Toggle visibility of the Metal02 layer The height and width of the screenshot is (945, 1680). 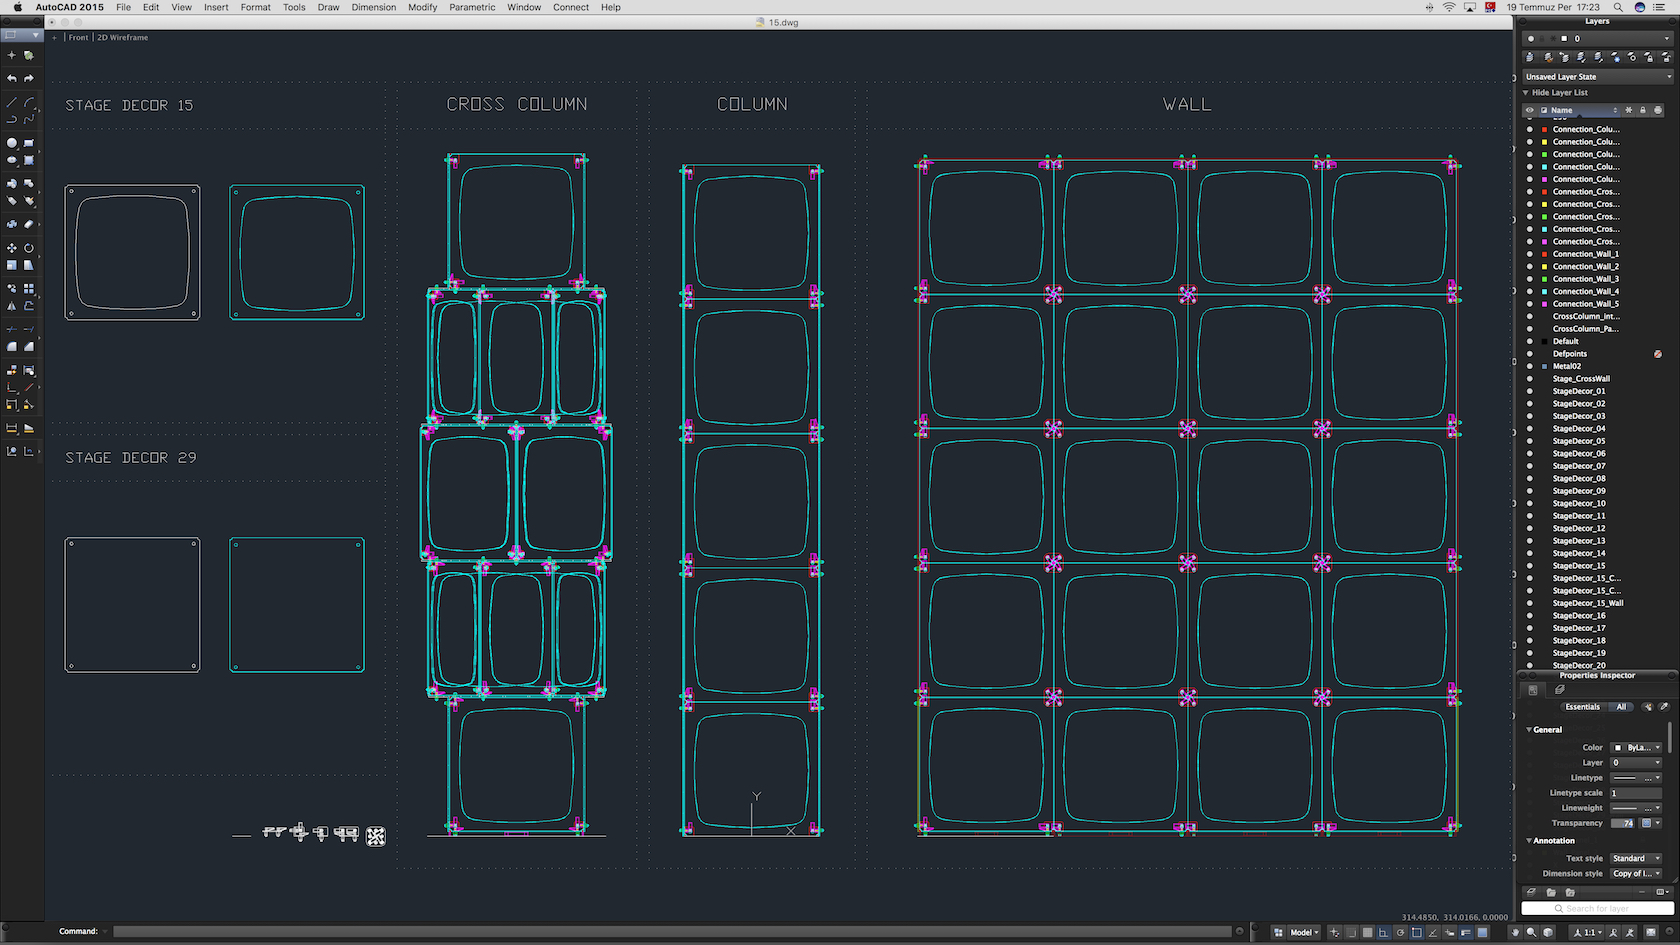1529,366
